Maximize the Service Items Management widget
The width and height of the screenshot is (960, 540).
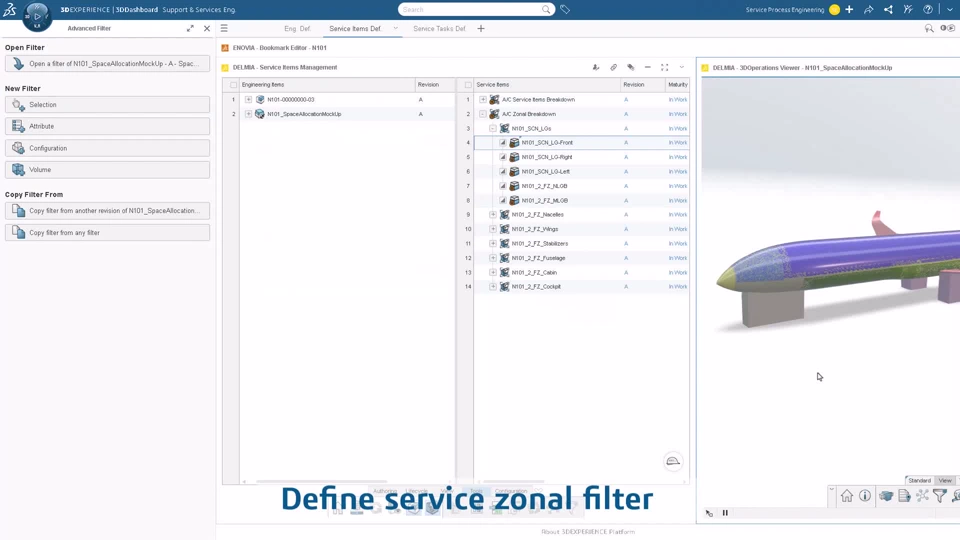[x=664, y=67]
